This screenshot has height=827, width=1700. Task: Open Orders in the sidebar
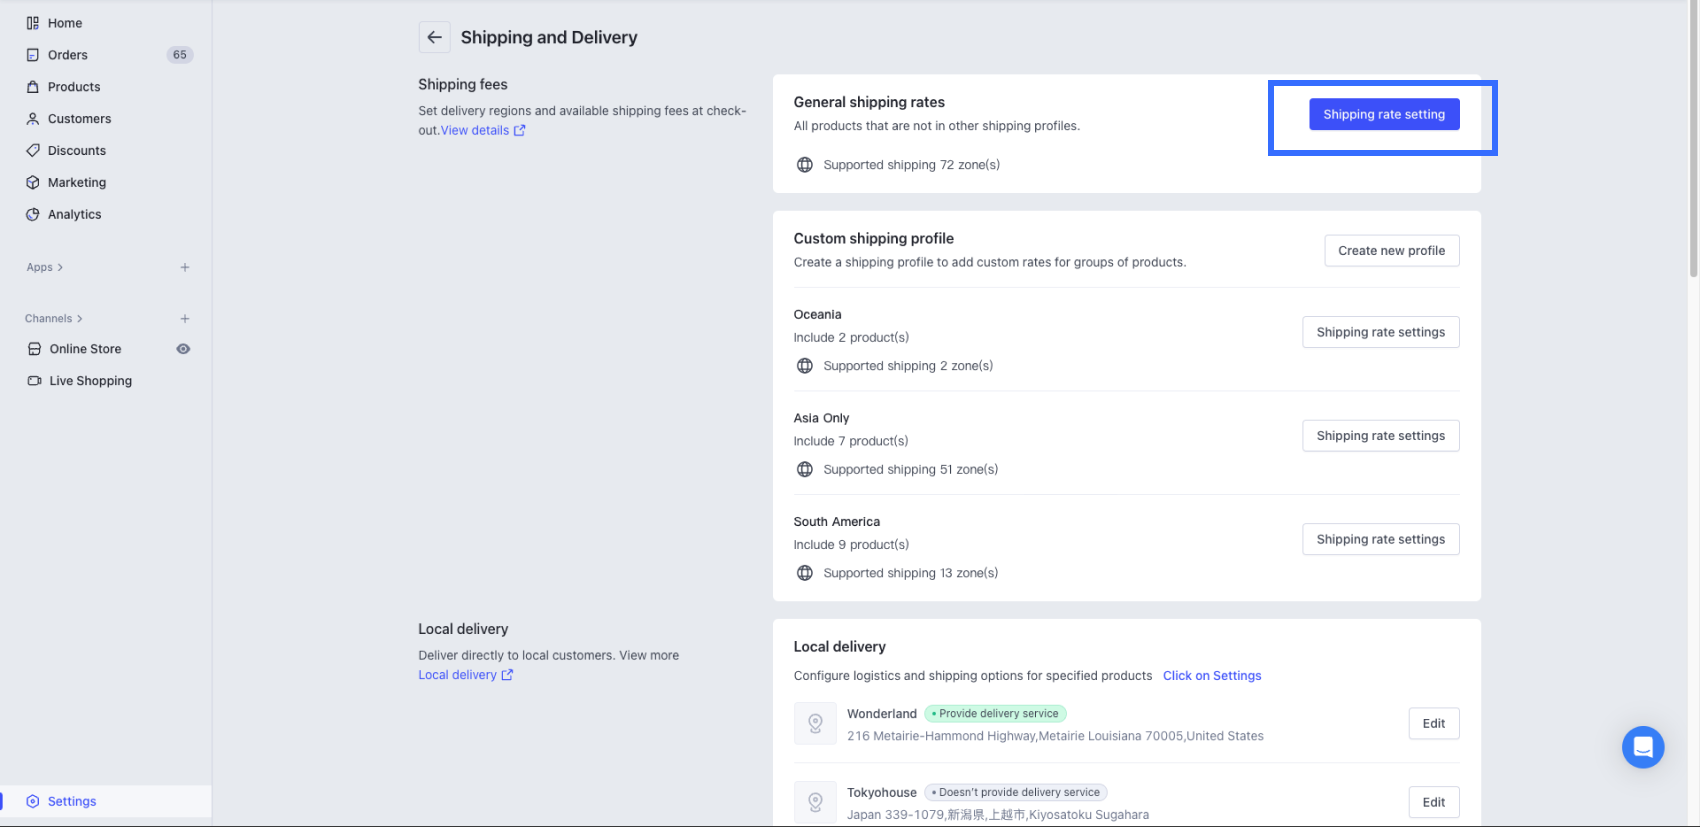[x=68, y=55]
